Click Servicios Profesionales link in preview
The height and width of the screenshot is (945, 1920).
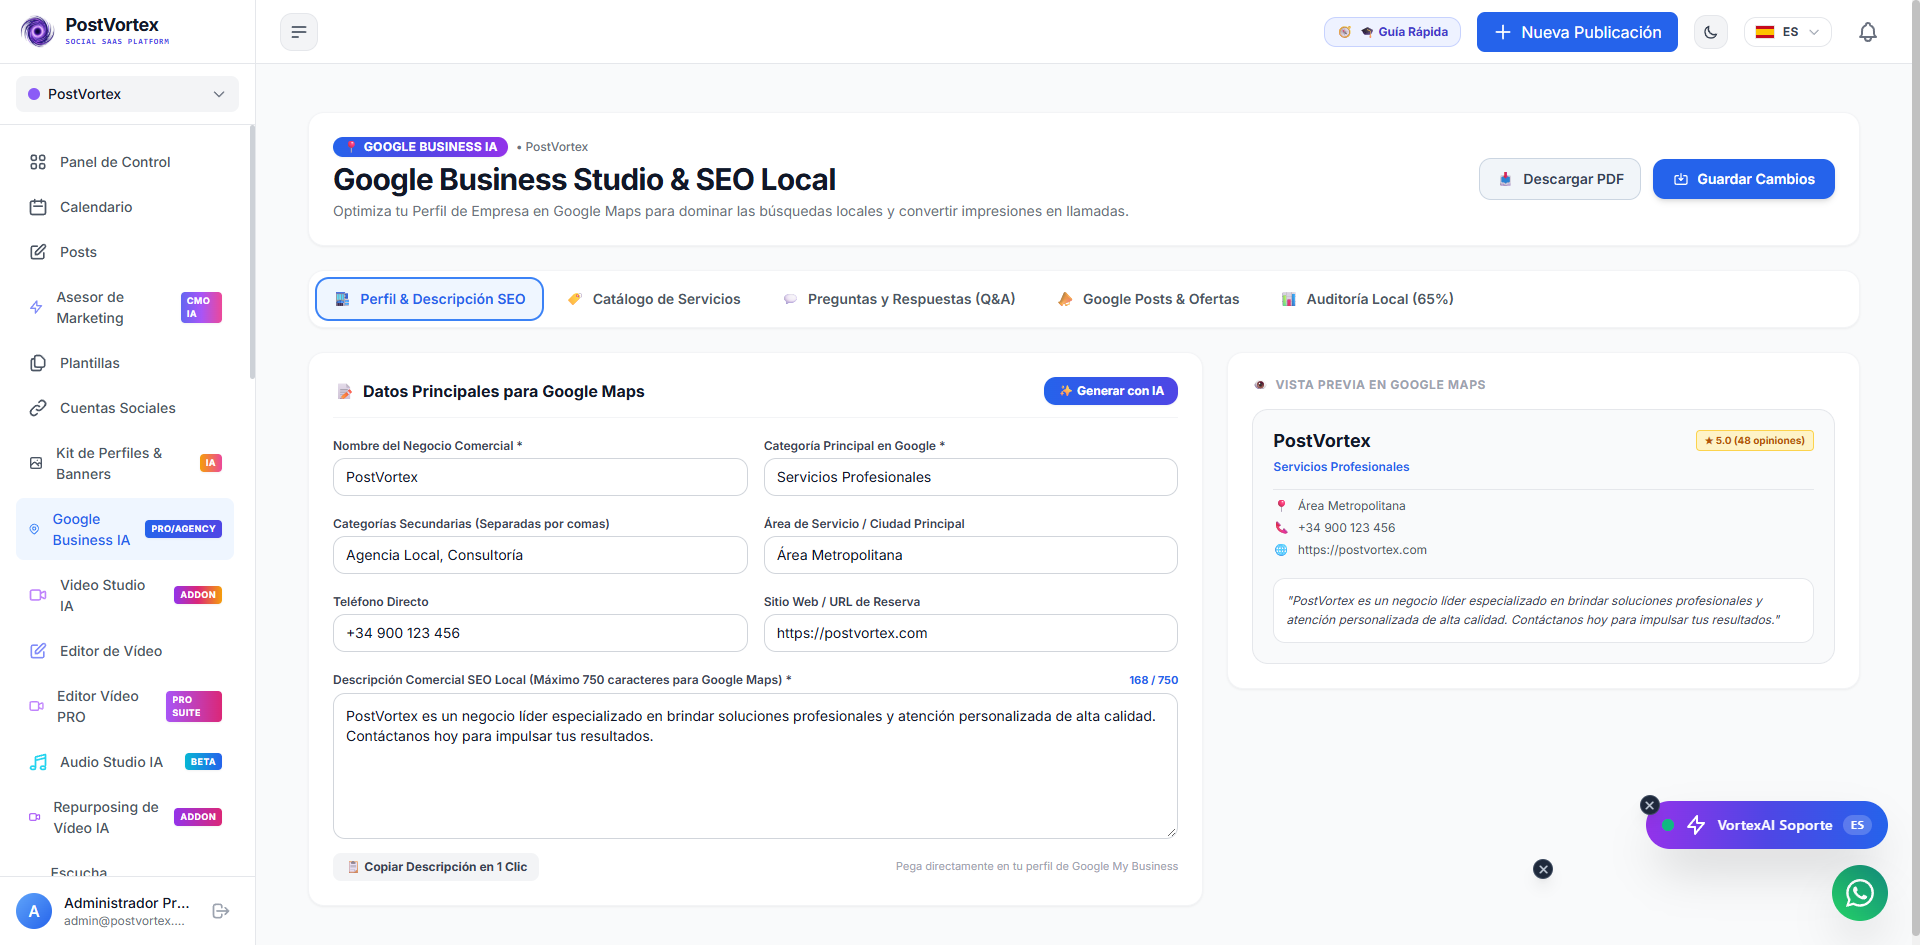(x=1341, y=467)
